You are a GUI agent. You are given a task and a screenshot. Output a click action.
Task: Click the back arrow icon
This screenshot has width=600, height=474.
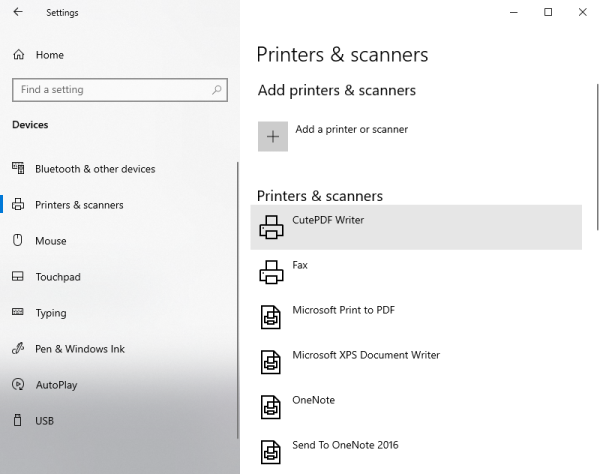point(18,13)
